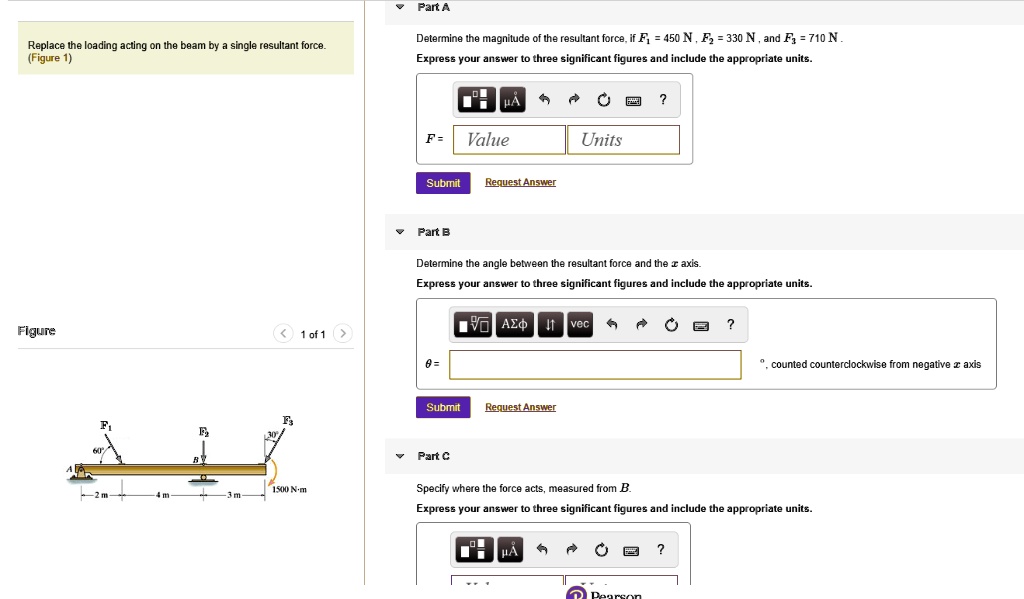Go to next figure with right chevron
1024x599 pixels.
point(343,331)
